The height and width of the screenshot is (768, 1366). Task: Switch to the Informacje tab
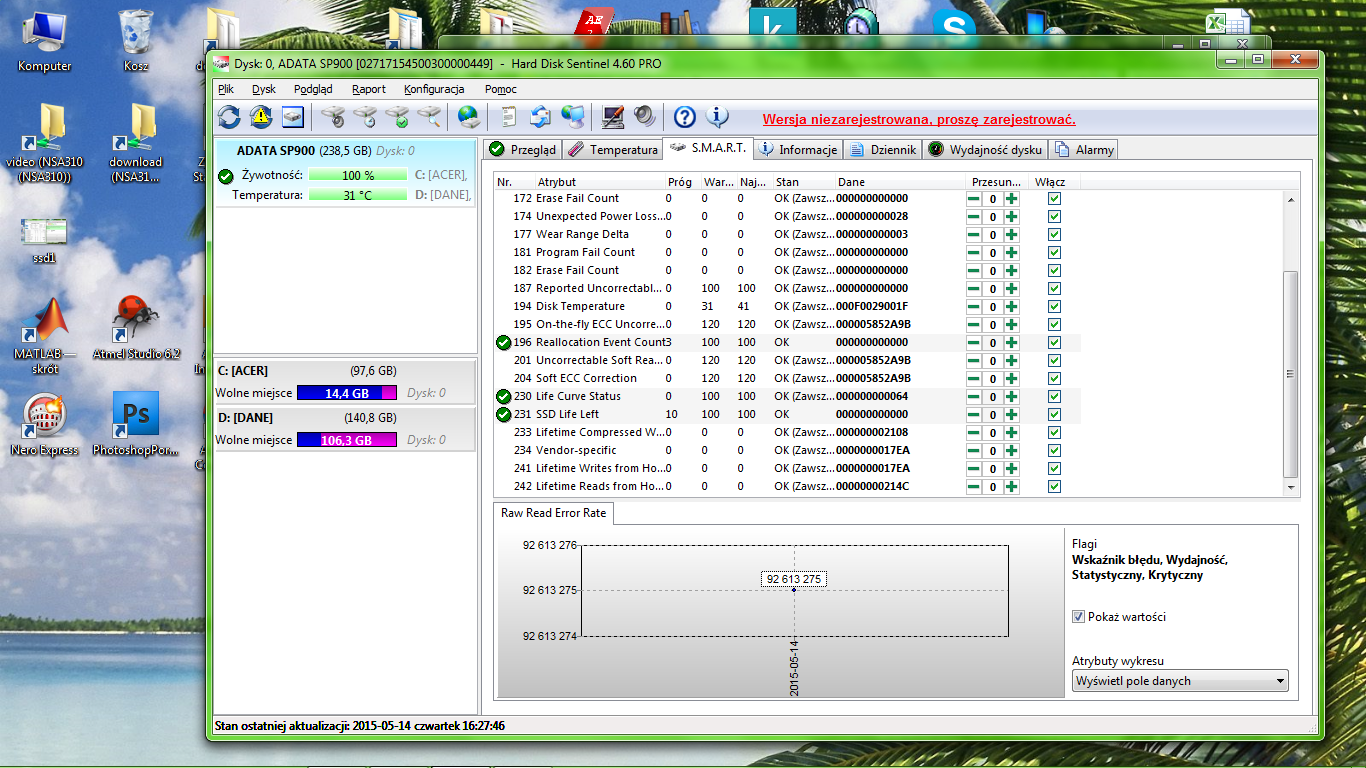pos(798,149)
